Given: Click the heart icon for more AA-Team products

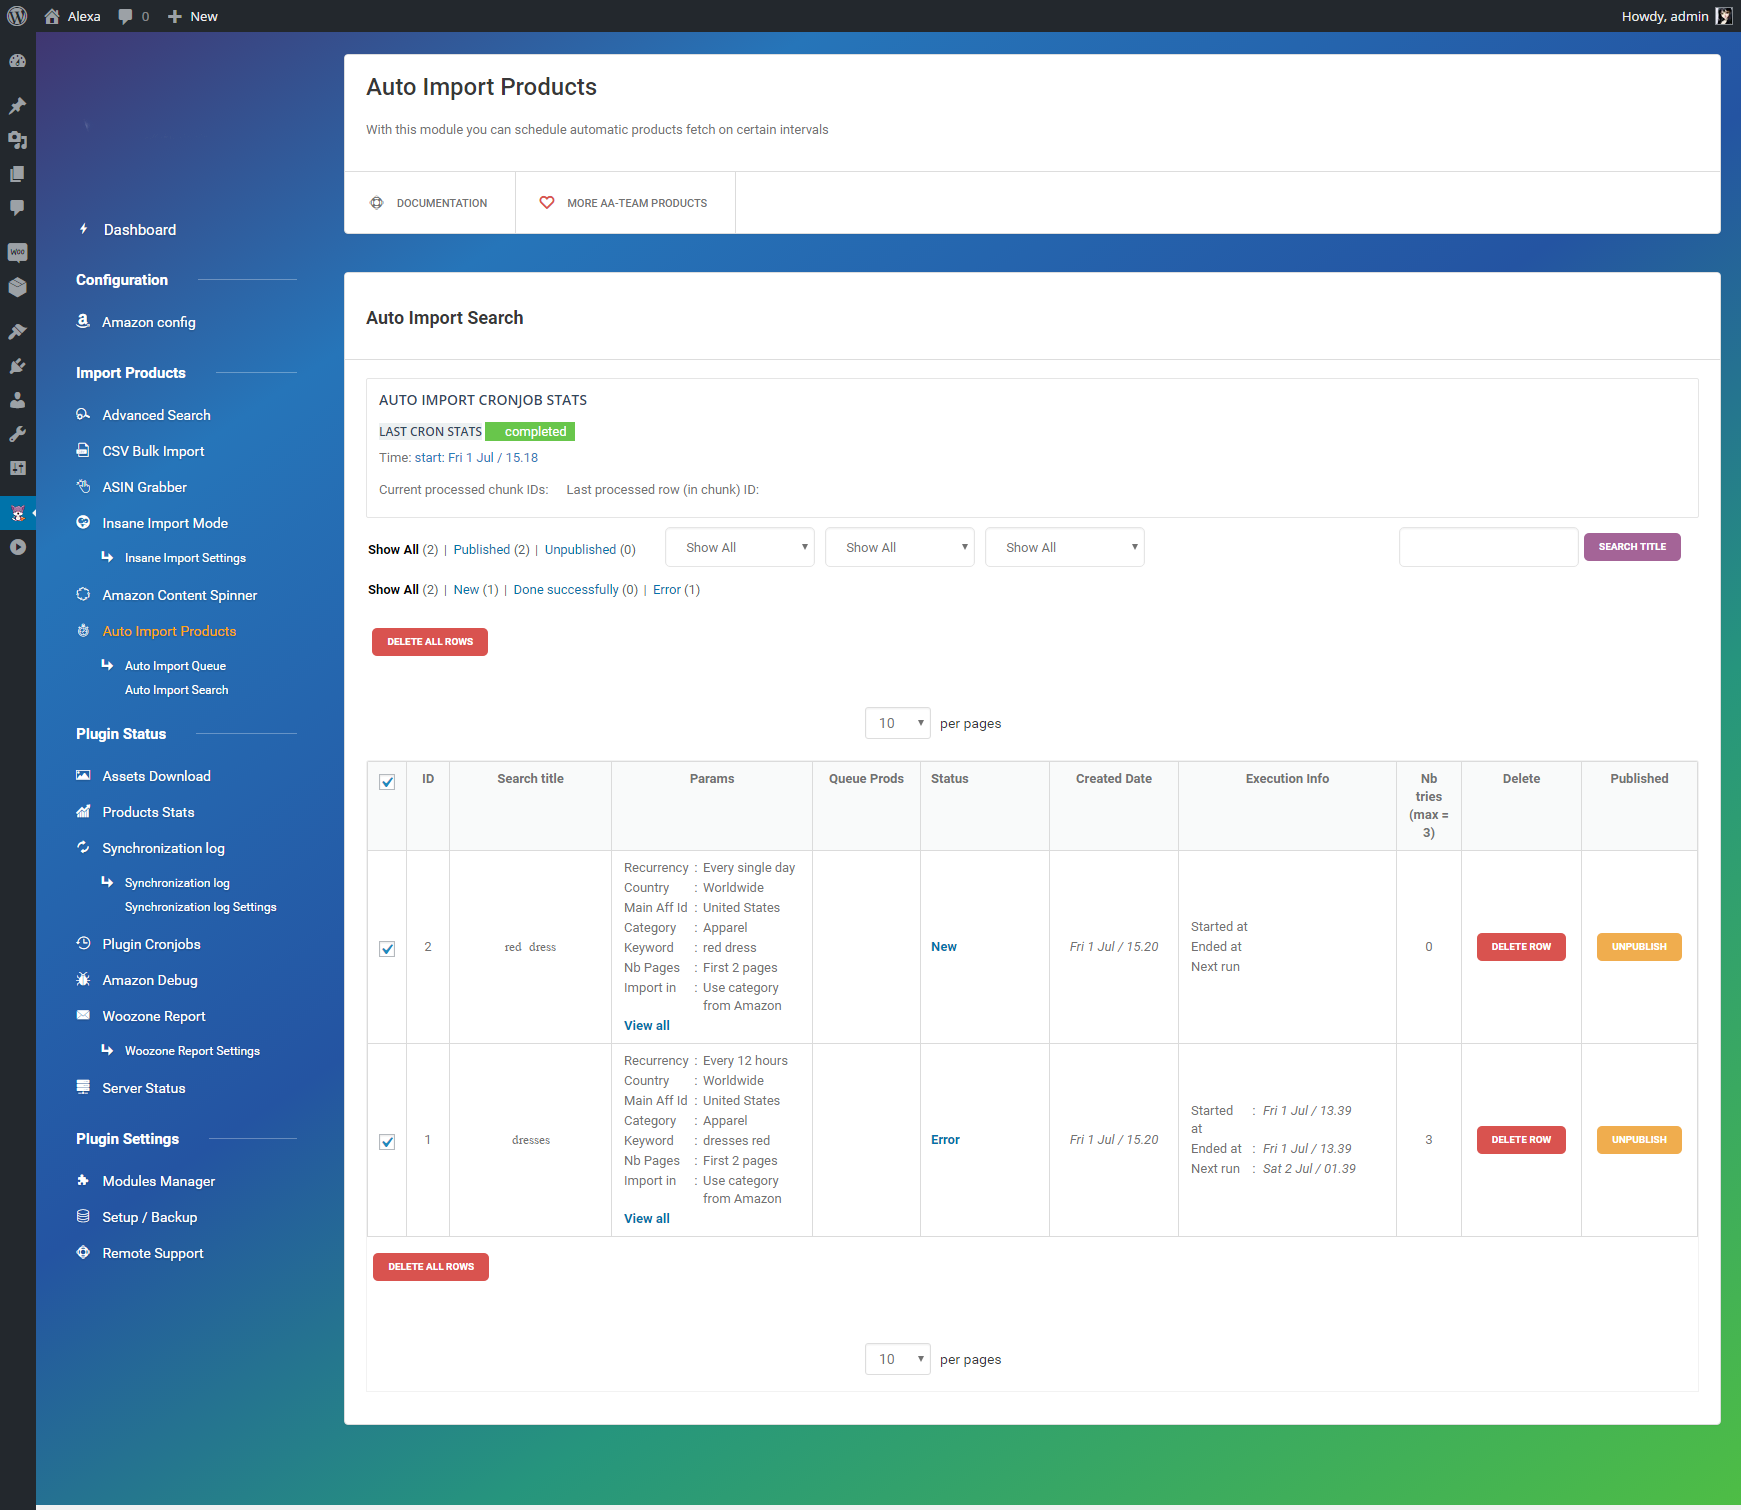Looking at the screenshot, I should tap(547, 203).
